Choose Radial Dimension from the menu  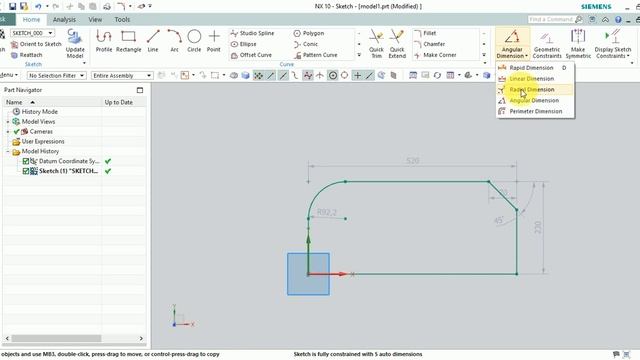click(535, 89)
